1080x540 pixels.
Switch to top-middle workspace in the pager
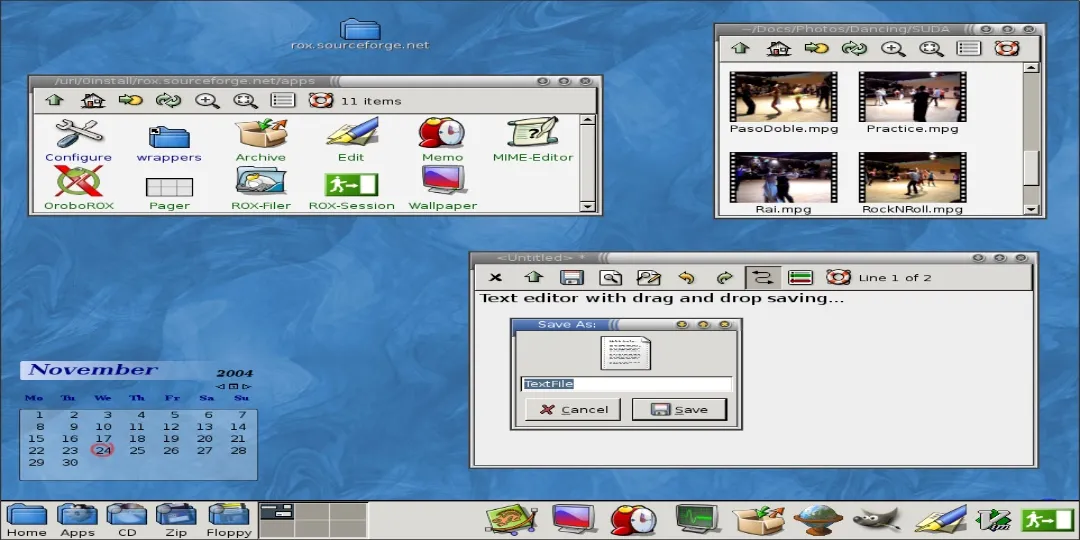pyautogui.click(x=313, y=512)
